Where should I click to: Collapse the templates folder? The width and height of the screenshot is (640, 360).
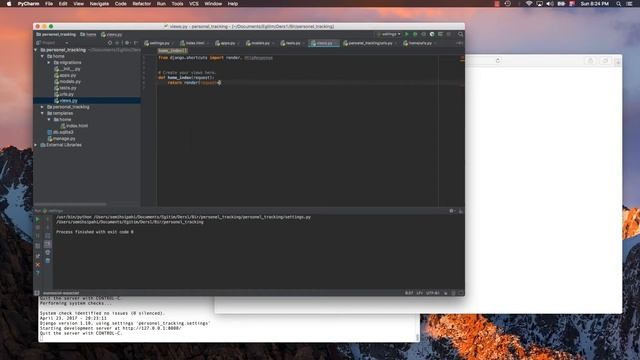tap(42, 113)
